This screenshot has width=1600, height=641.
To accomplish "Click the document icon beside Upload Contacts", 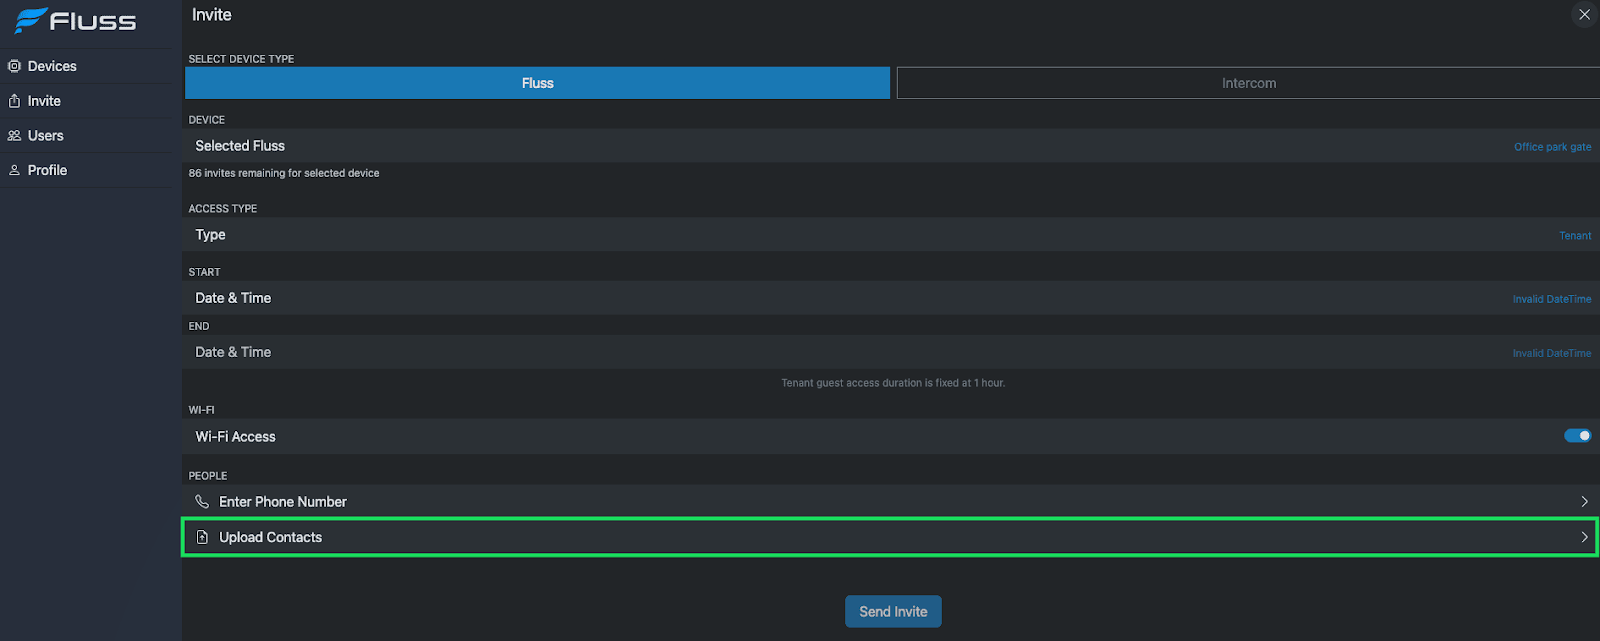I will click(202, 537).
